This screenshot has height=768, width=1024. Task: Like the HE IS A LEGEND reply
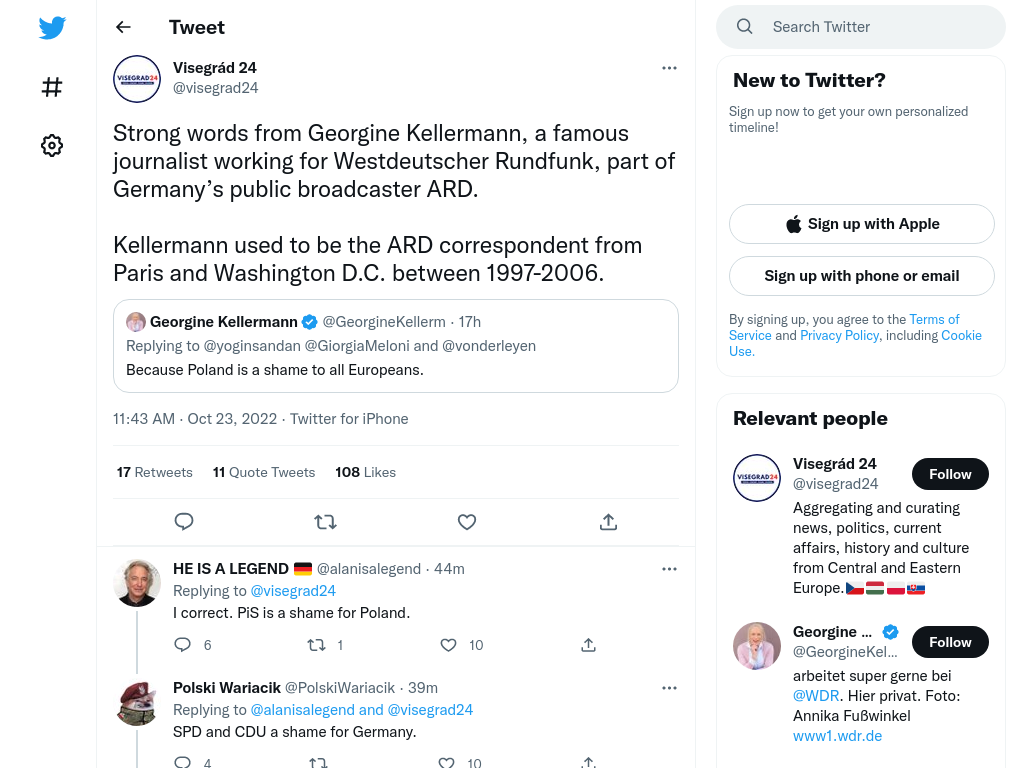click(x=449, y=645)
